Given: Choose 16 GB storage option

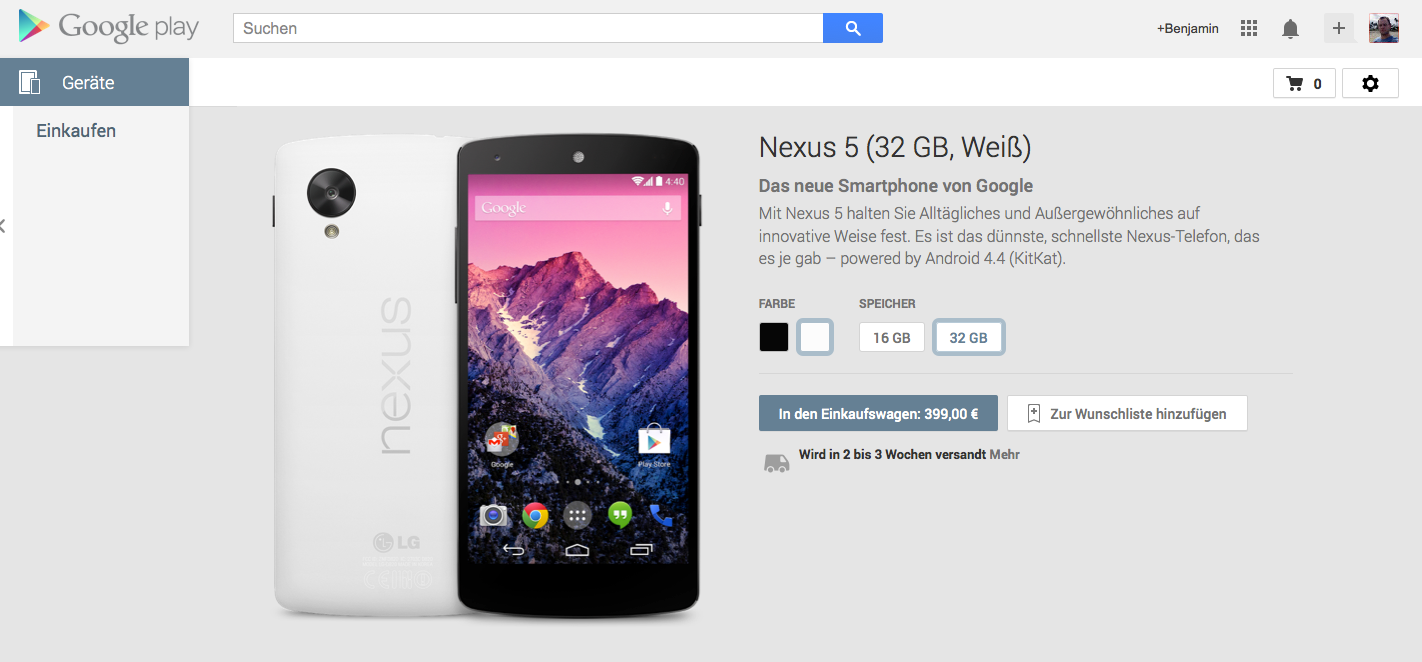Looking at the screenshot, I should coord(892,337).
